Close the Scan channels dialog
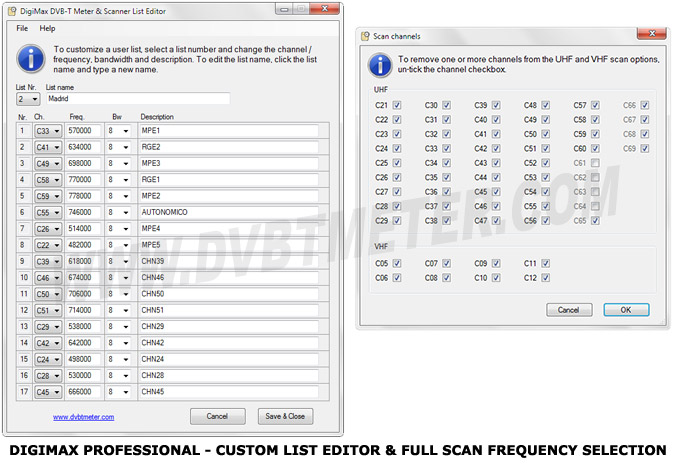 point(652,33)
